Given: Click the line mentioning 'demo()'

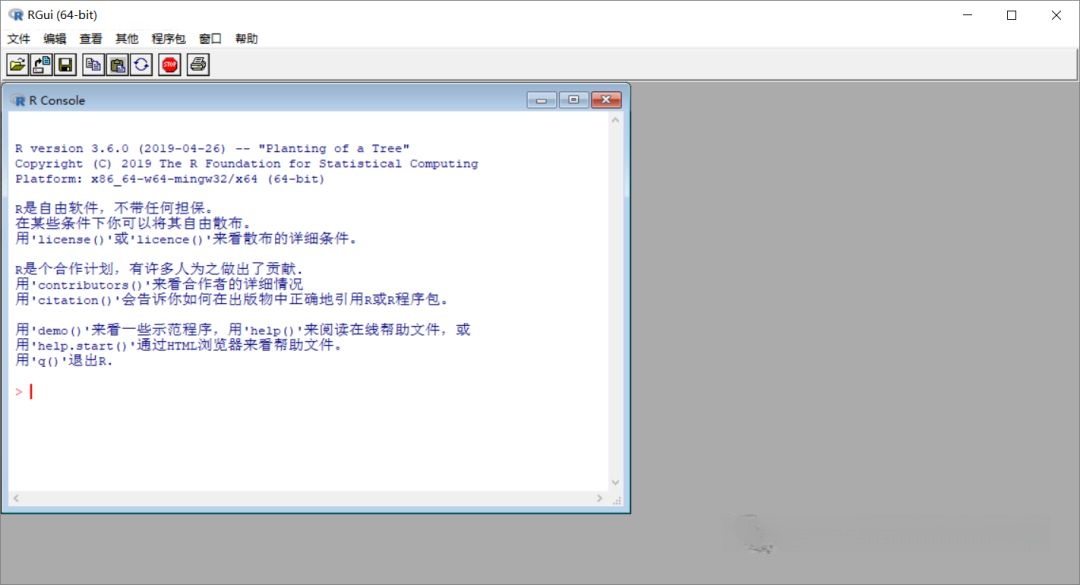Looking at the screenshot, I should (242, 329).
